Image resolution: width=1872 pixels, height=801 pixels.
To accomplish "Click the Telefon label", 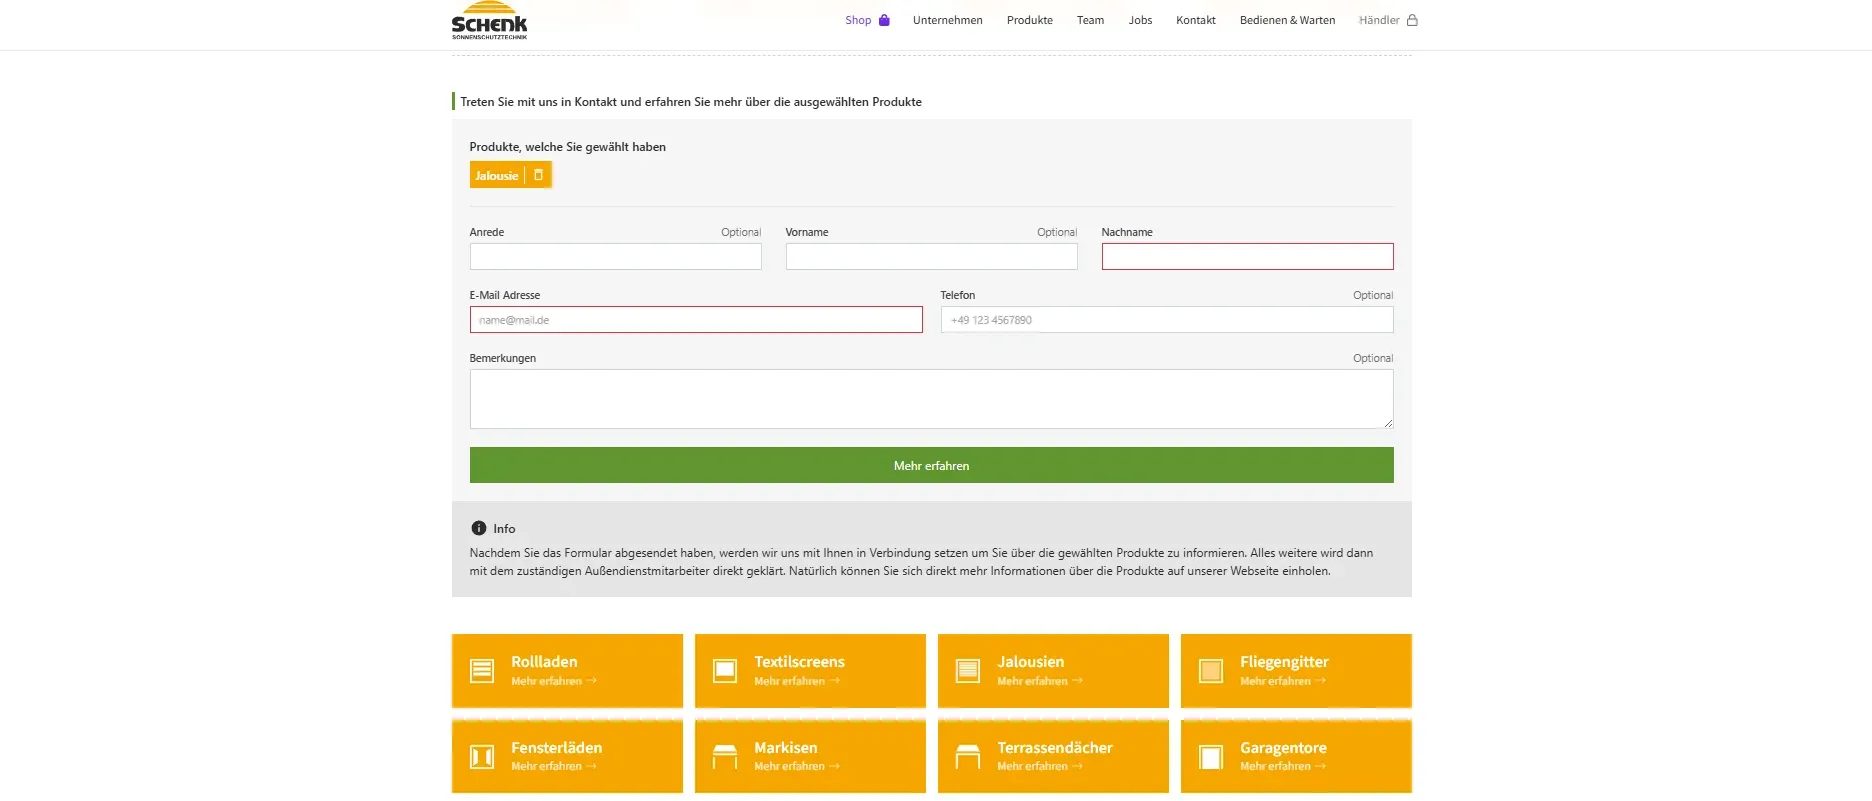I will coord(957,295).
